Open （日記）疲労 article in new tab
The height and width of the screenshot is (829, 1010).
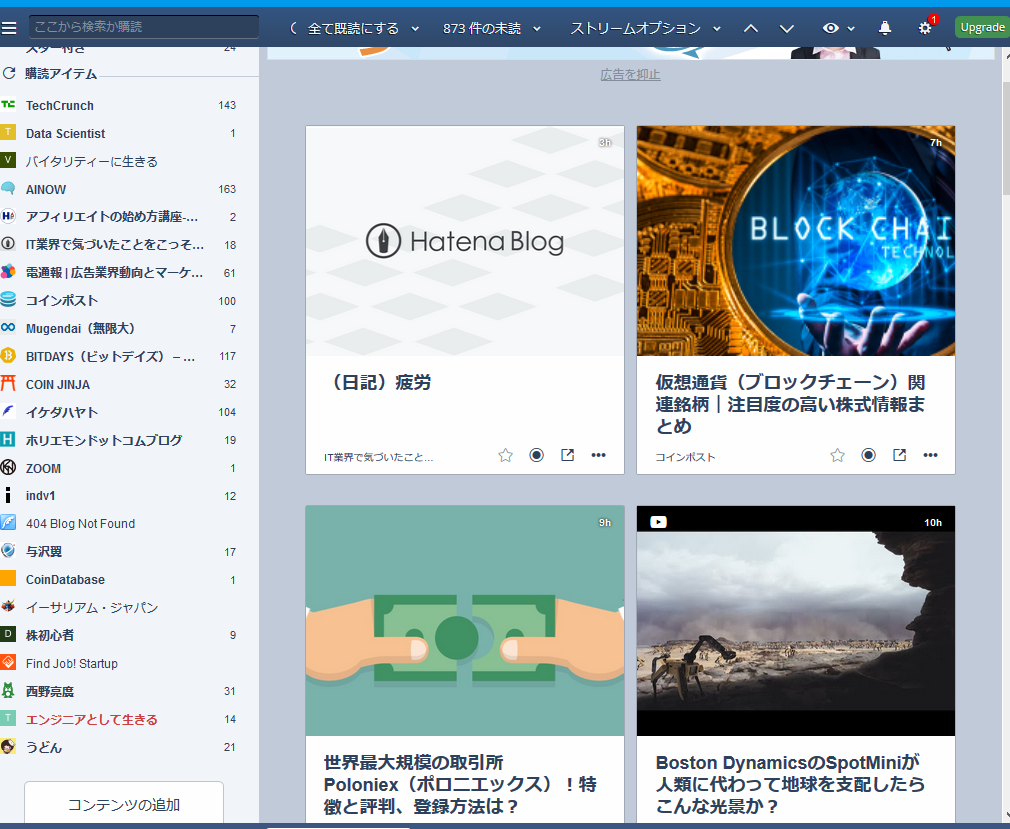pyautogui.click(x=567, y=455)
